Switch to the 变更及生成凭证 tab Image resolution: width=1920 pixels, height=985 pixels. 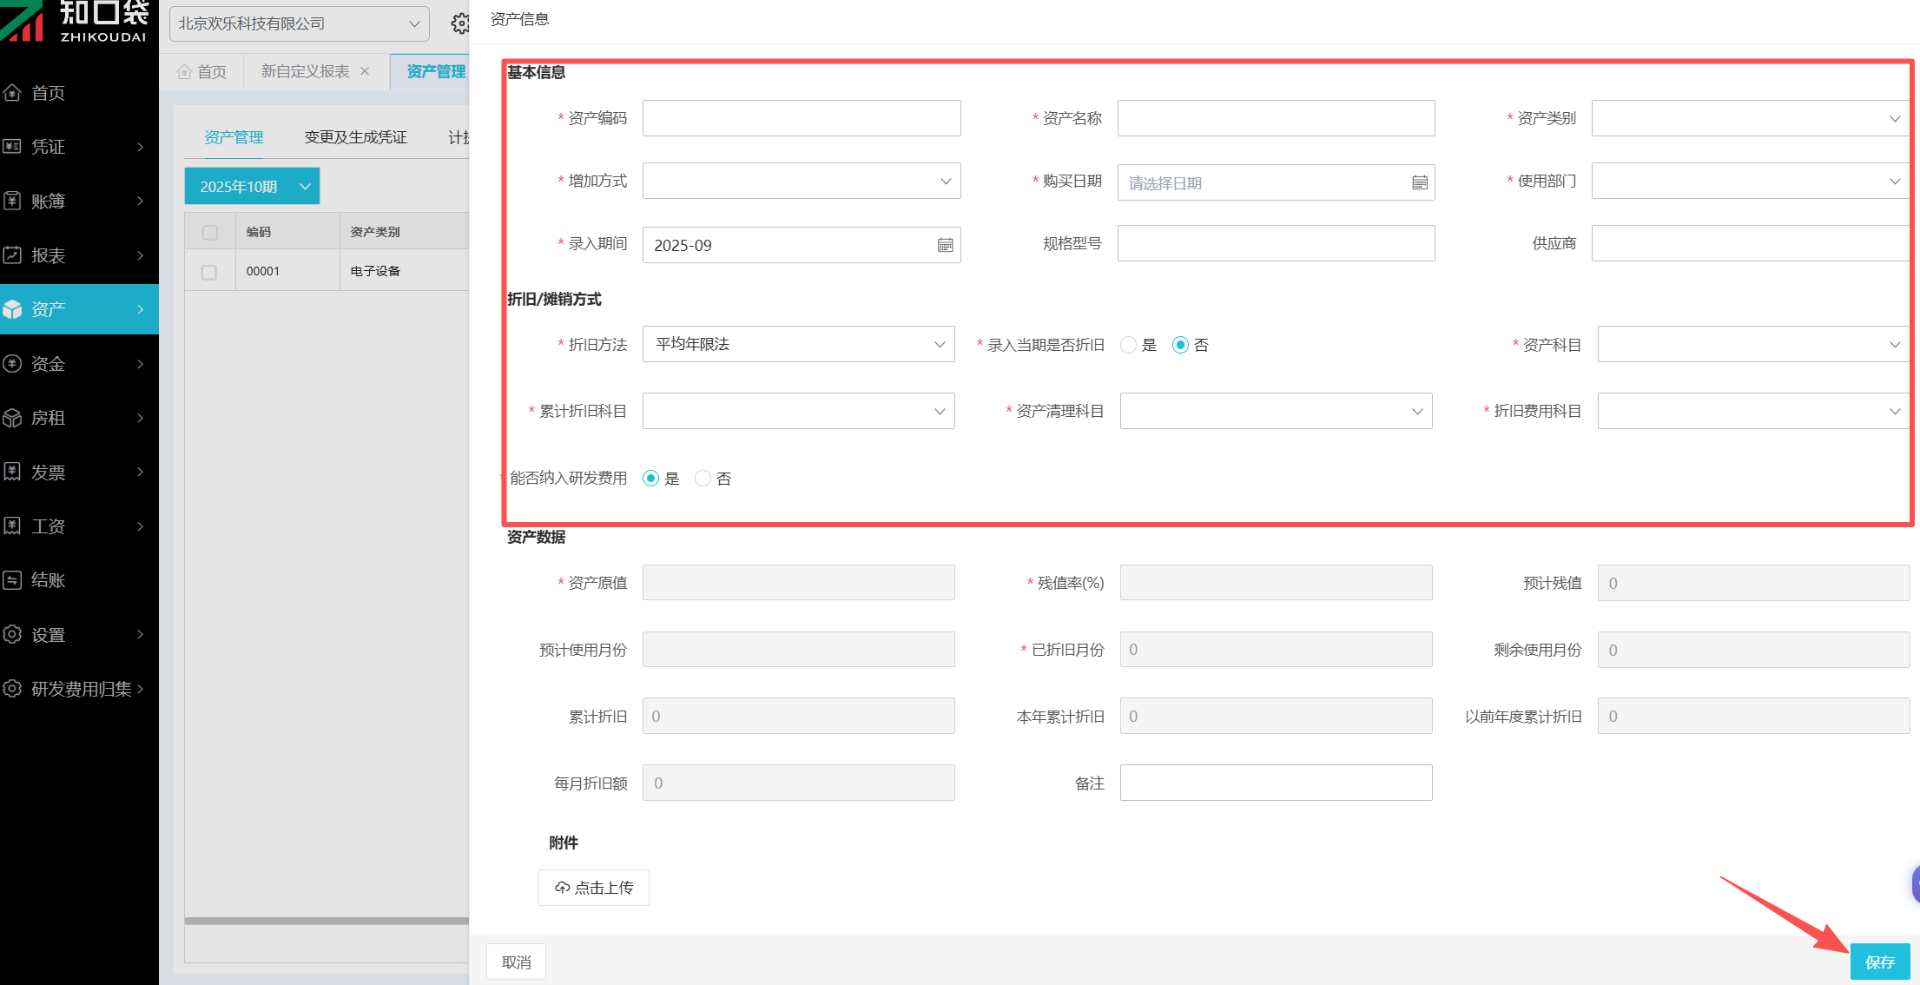(355, 138)
